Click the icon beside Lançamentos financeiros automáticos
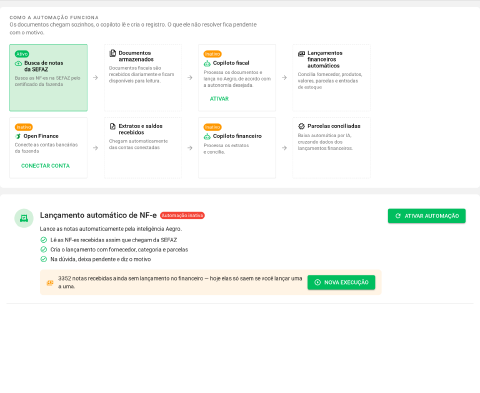The image size is (480, 393). (301, 53)
